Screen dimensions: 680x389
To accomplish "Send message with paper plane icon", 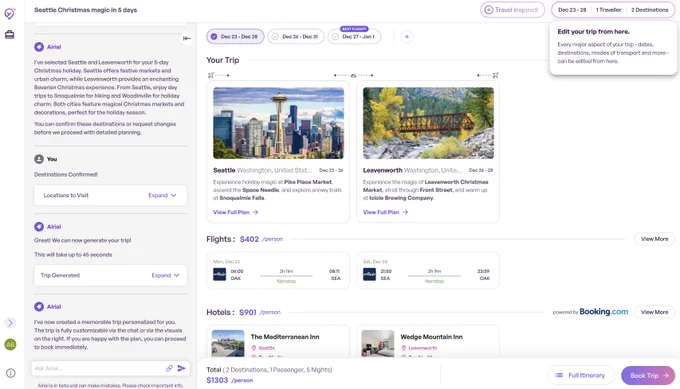I will point(182,368).
